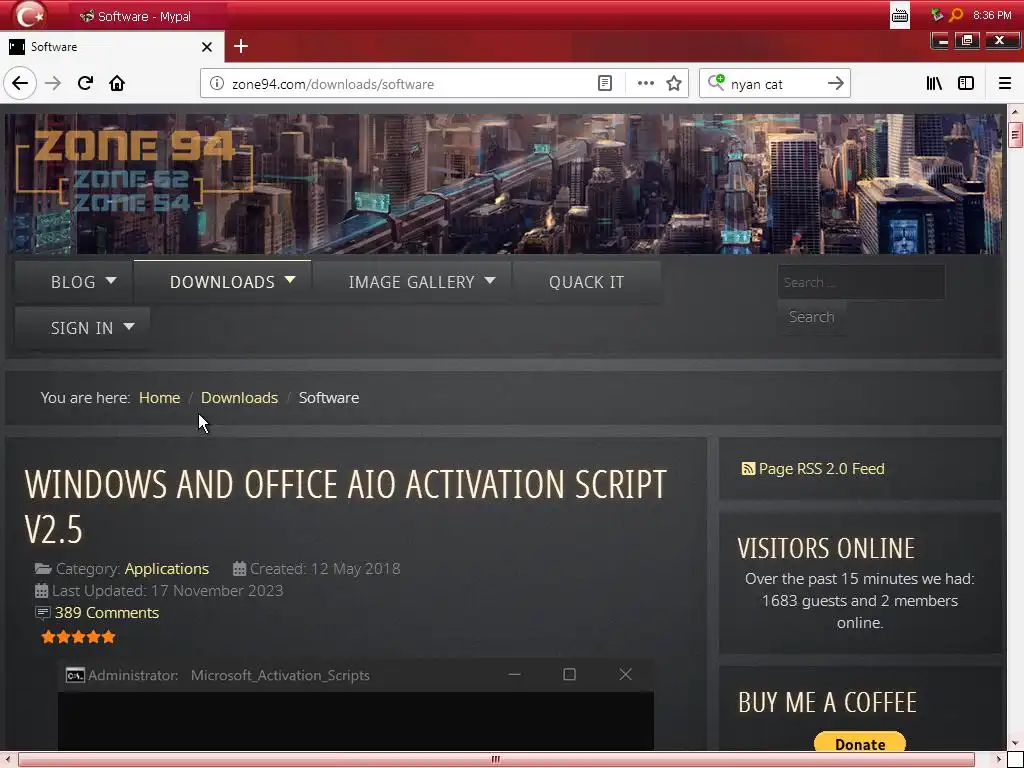Open the Start menu flag orb
1024x768 pixels.
[x=29, y=15]
